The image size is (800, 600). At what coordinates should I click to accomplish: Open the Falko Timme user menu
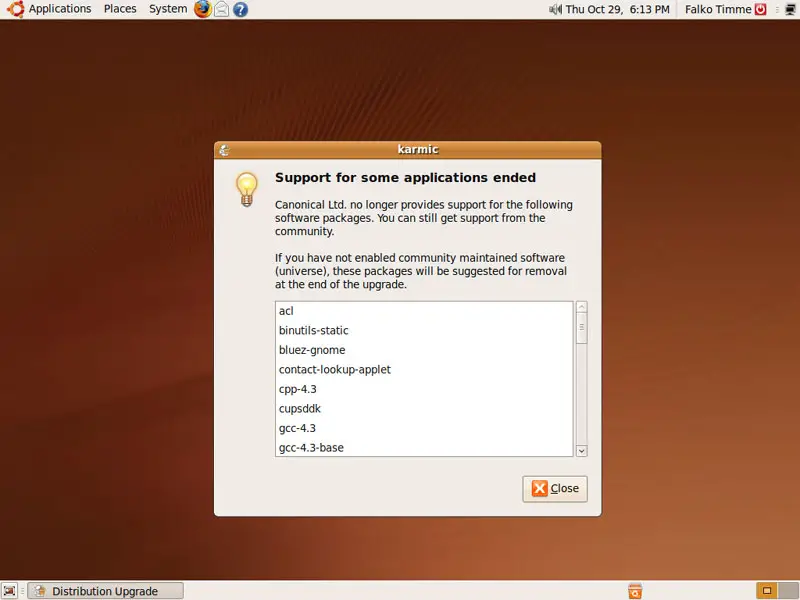point(718,9)
